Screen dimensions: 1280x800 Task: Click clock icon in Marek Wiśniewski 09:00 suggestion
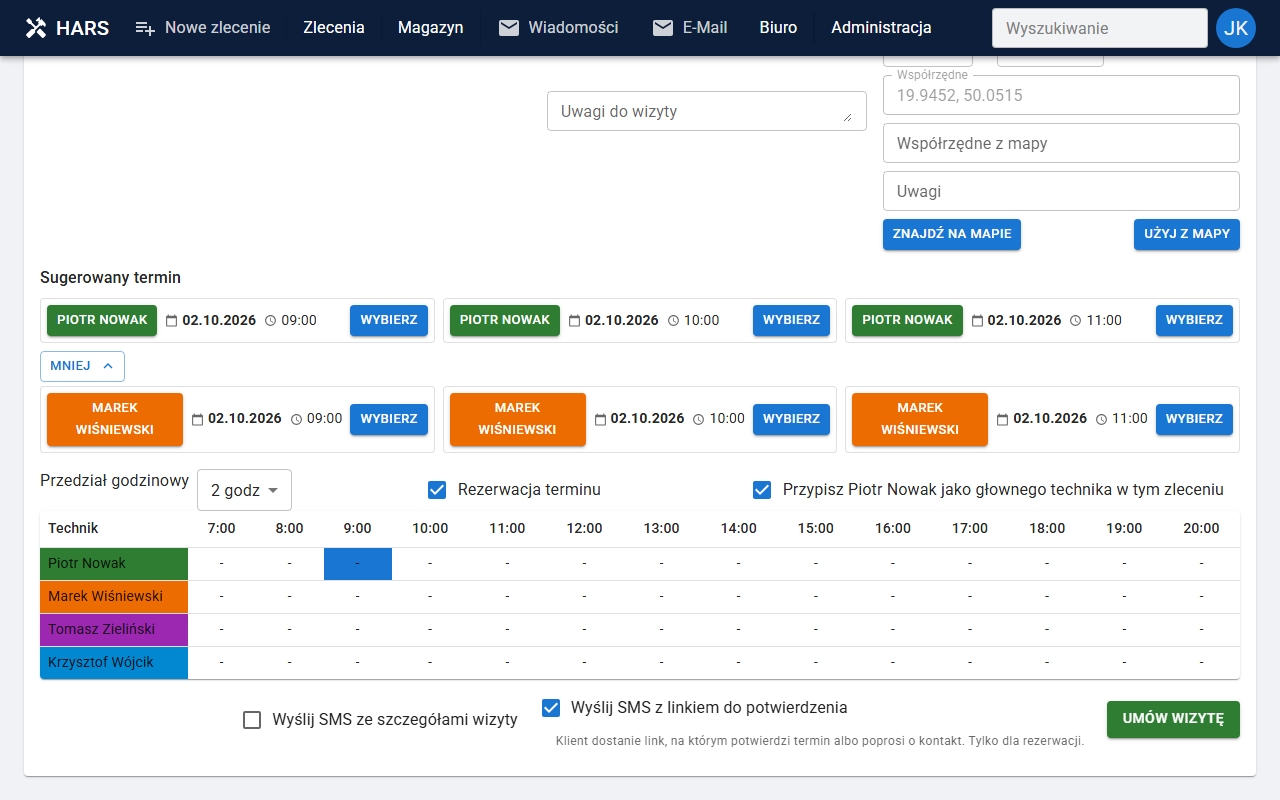(x=296, y=419)
